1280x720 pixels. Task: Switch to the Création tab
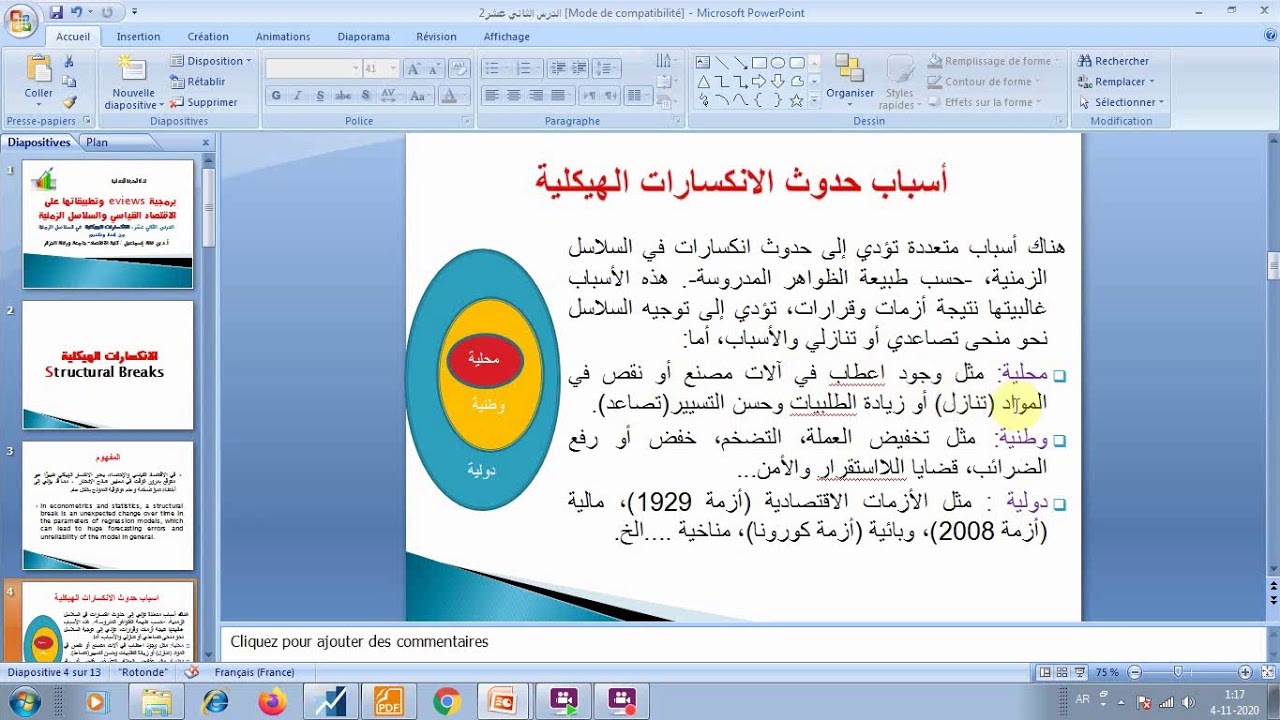208,37
